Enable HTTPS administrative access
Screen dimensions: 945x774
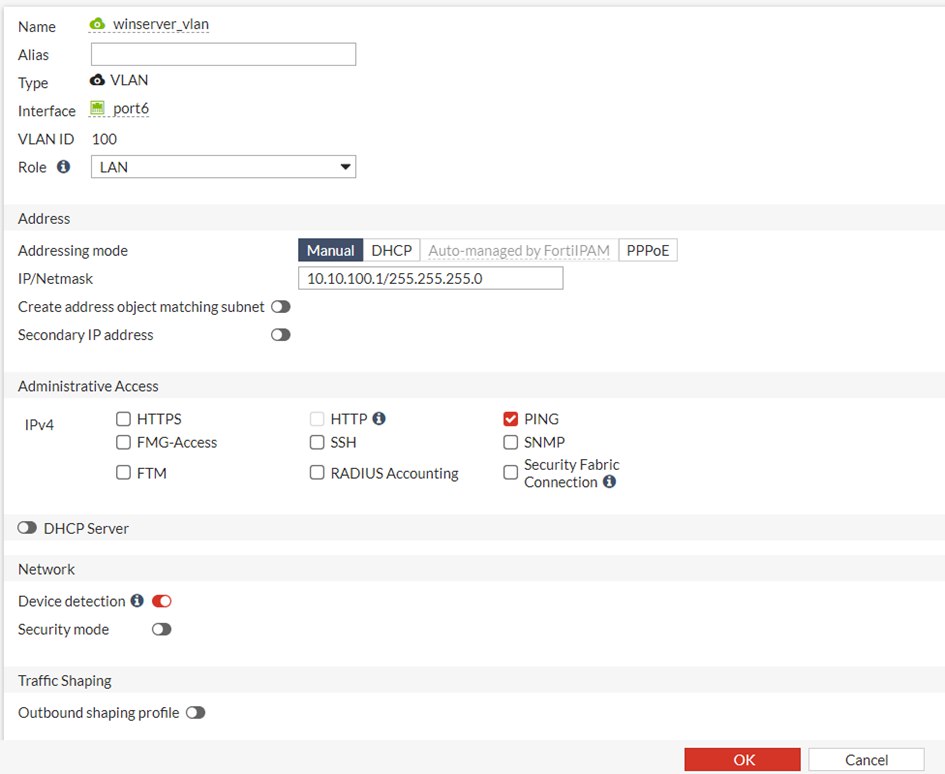click(x=123, y=418)
